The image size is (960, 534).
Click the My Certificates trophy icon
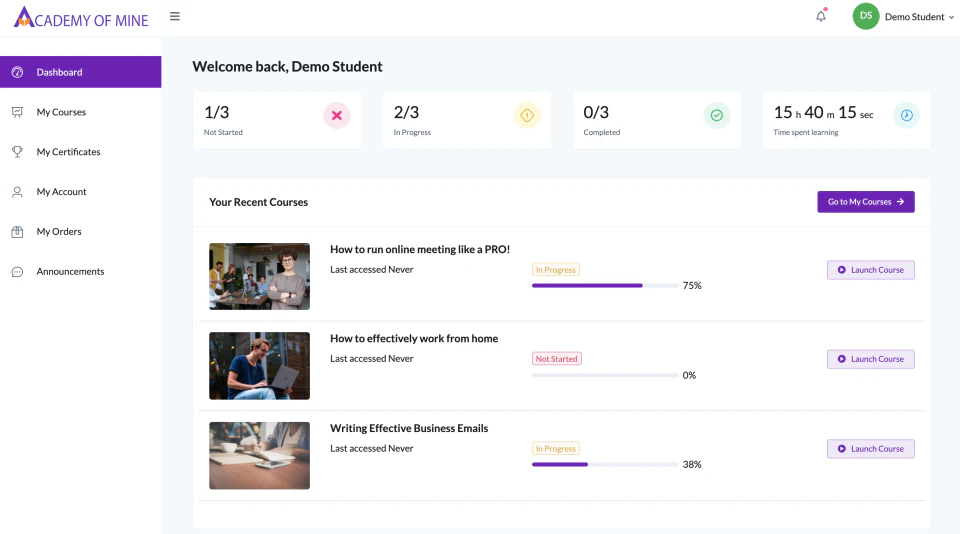pos(17,152)
